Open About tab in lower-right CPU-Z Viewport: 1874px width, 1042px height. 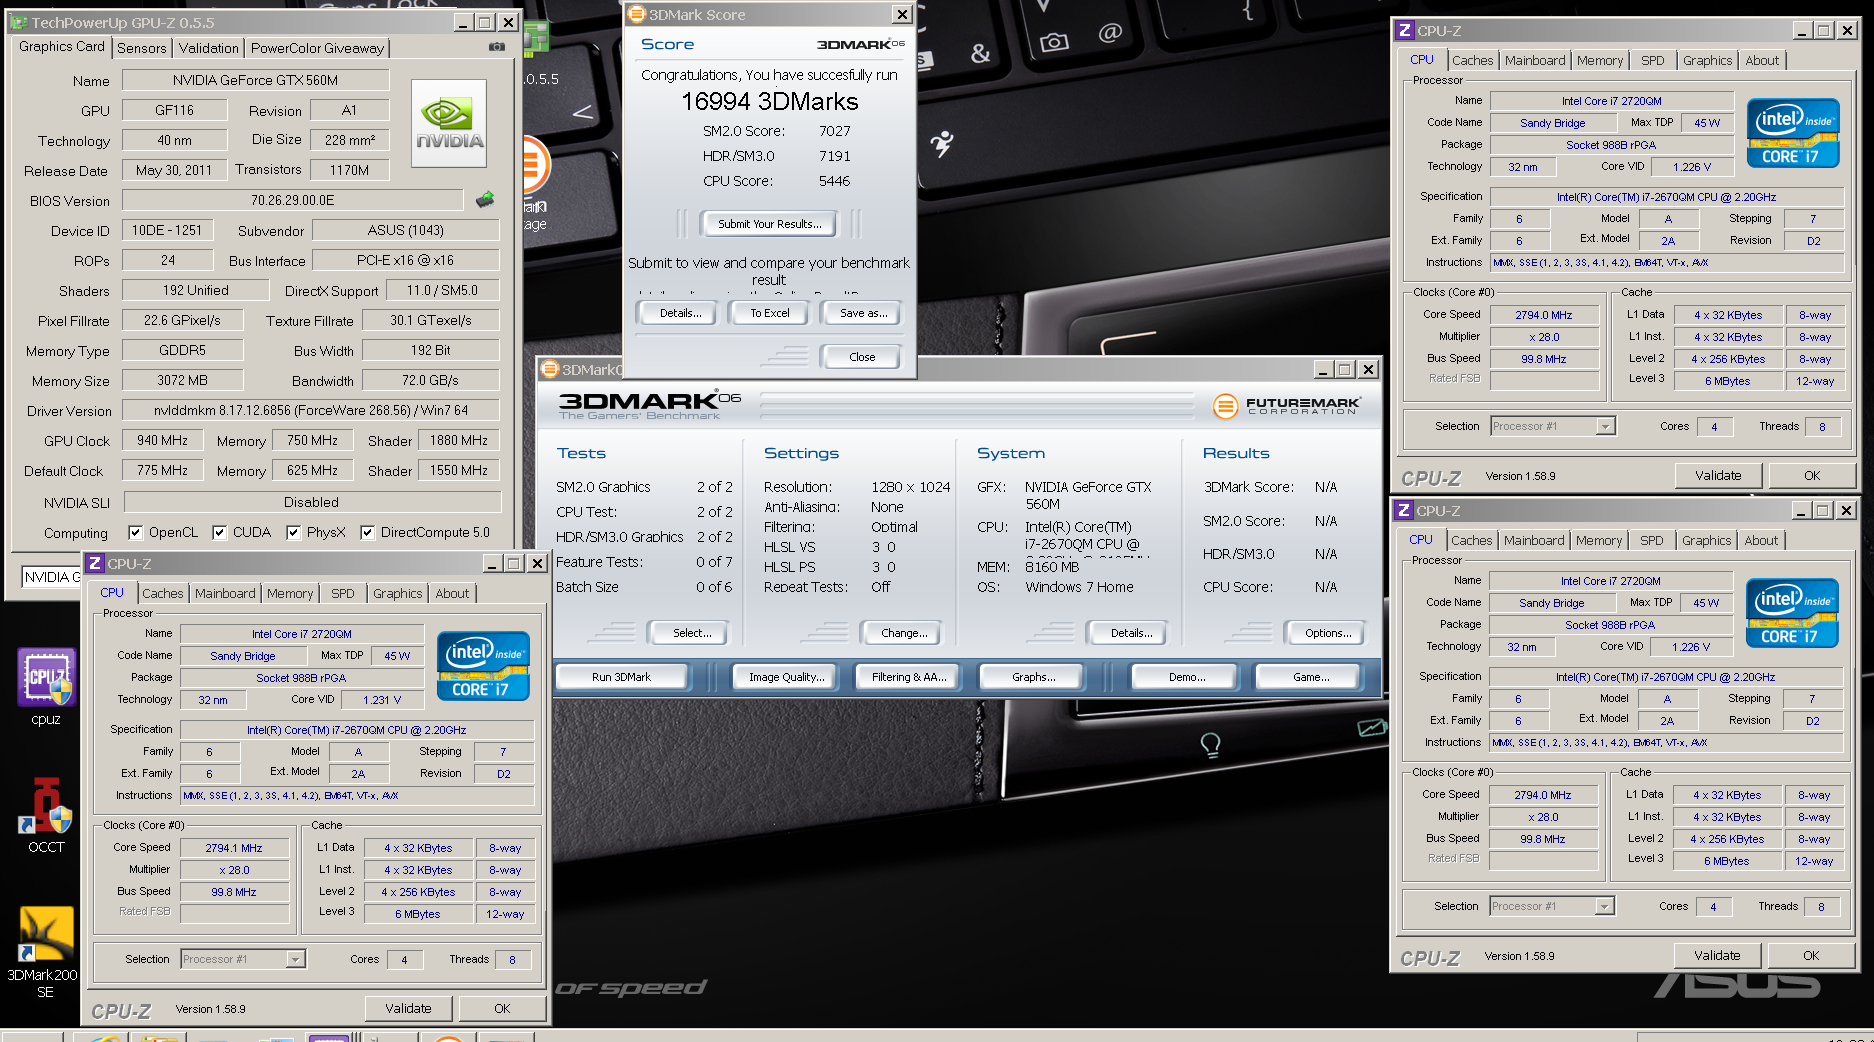1761,540
